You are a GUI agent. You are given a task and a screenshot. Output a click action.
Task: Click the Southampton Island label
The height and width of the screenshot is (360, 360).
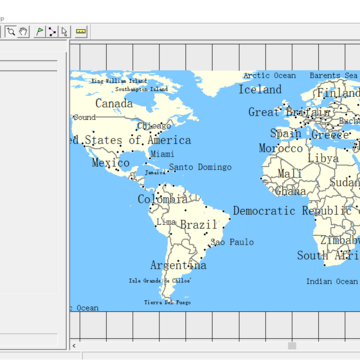[141, 89]
